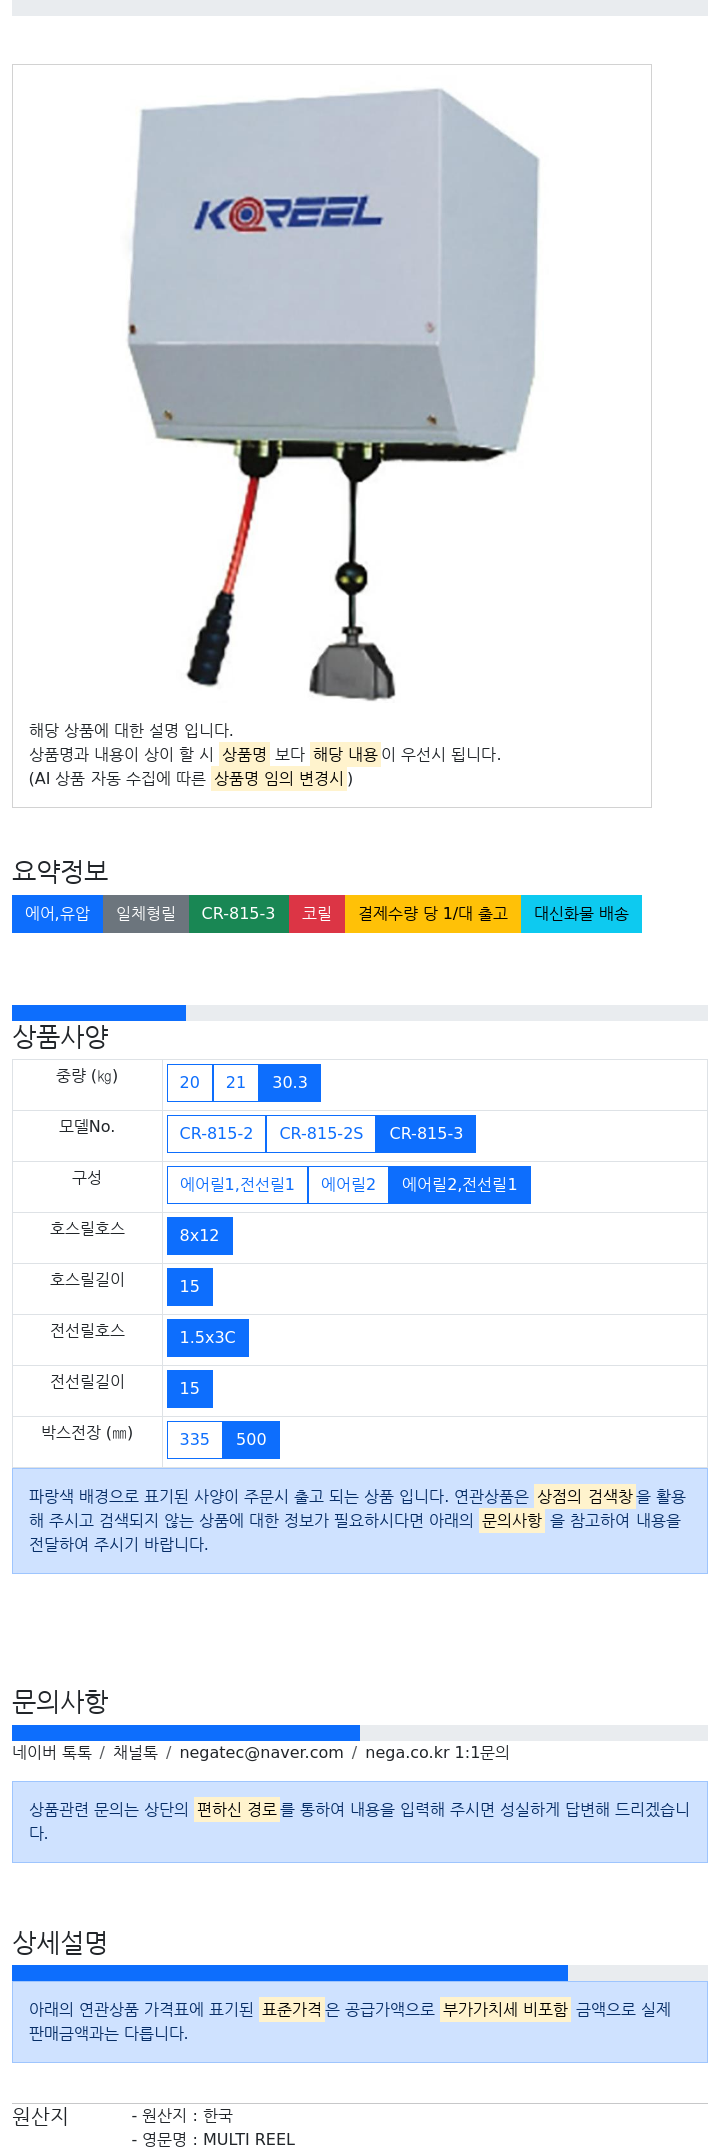The width and height of the screenshot is (720, 2152).
Task: Choose weight option 21
Action: [x=236, y=1083]
